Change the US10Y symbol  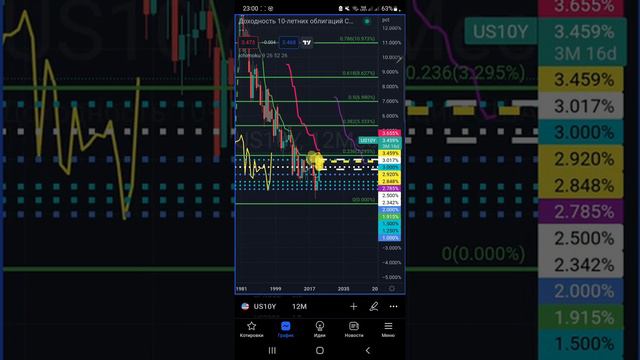(x=265, y=307)
